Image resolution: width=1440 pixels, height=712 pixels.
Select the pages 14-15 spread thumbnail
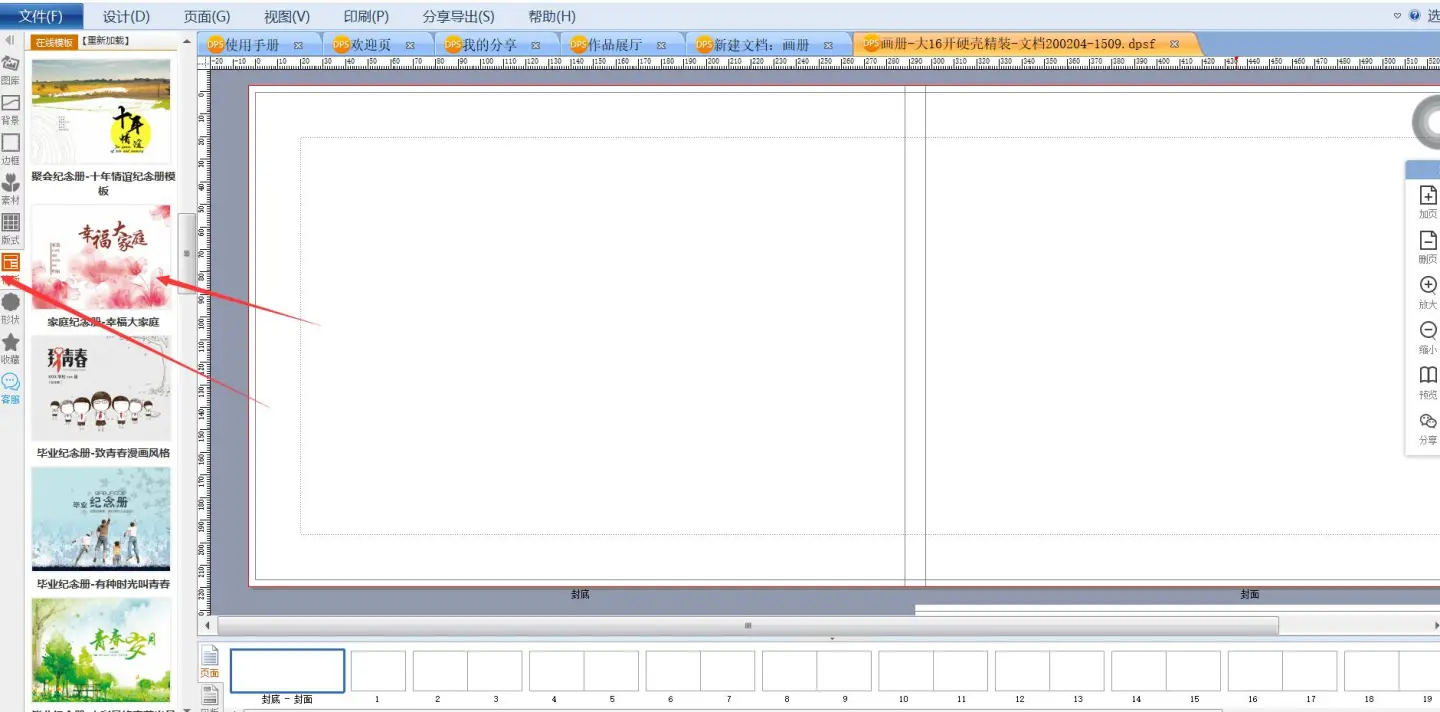pos(1166,671)
